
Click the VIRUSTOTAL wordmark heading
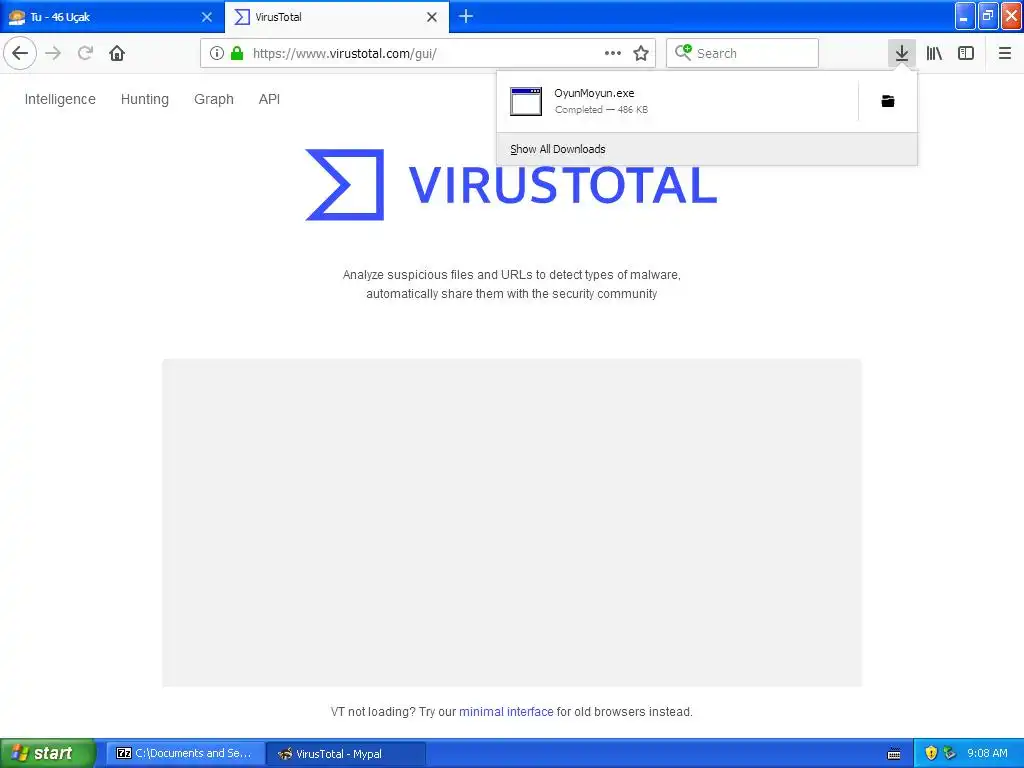[563, 185]
